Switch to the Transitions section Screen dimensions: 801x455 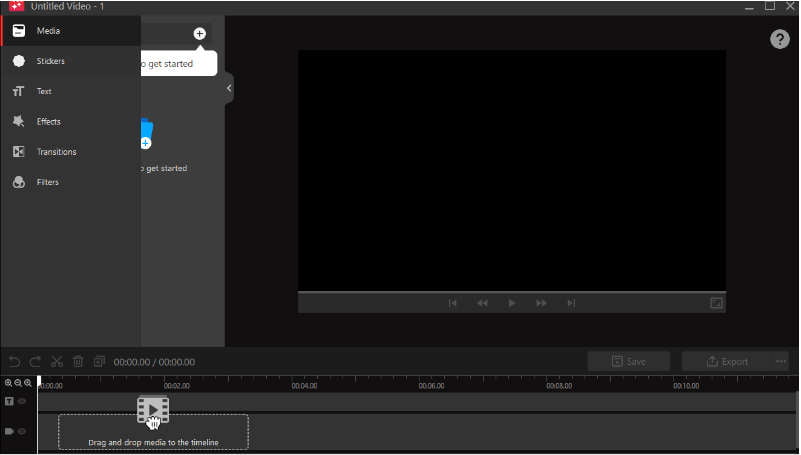pyautogui.click(x=56, y=152)
